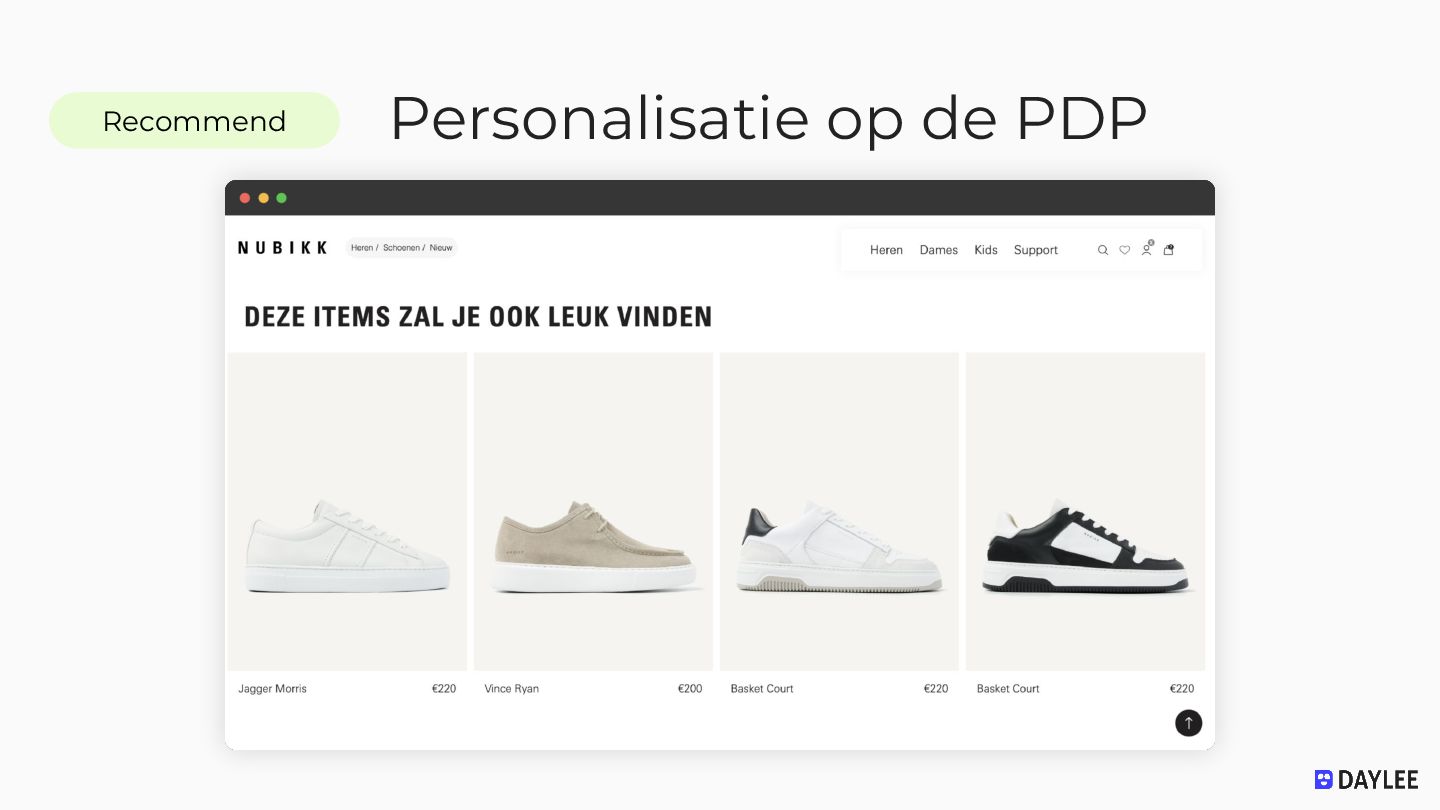Image resolution: width=1440 pixels, height=810 pixels.
Task: Open the Dames menu
Action: click(939, 250)
